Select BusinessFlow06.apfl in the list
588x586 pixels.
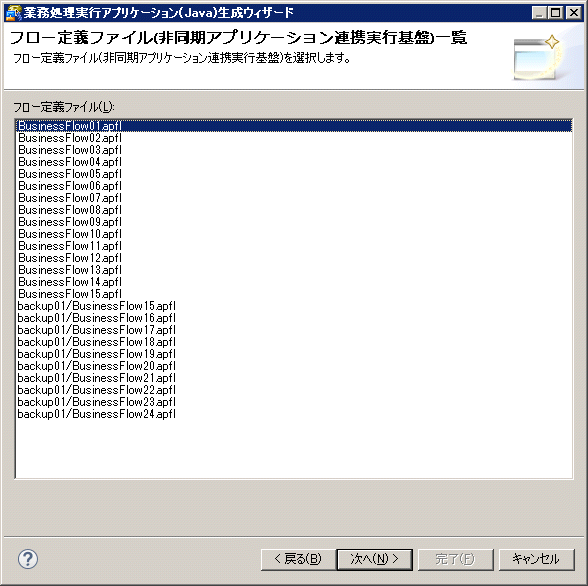tap(294, 186)
